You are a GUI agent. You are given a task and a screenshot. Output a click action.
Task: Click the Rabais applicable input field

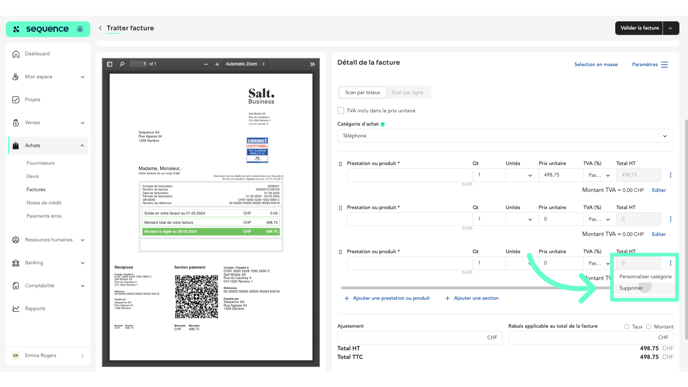[x=591, y=337]
